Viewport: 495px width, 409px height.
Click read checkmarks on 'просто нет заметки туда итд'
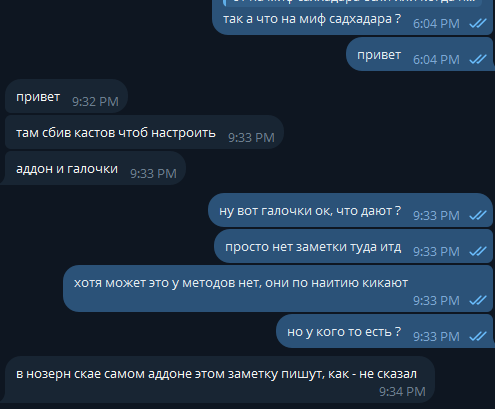pyautogui.click(x=478, y=251)
